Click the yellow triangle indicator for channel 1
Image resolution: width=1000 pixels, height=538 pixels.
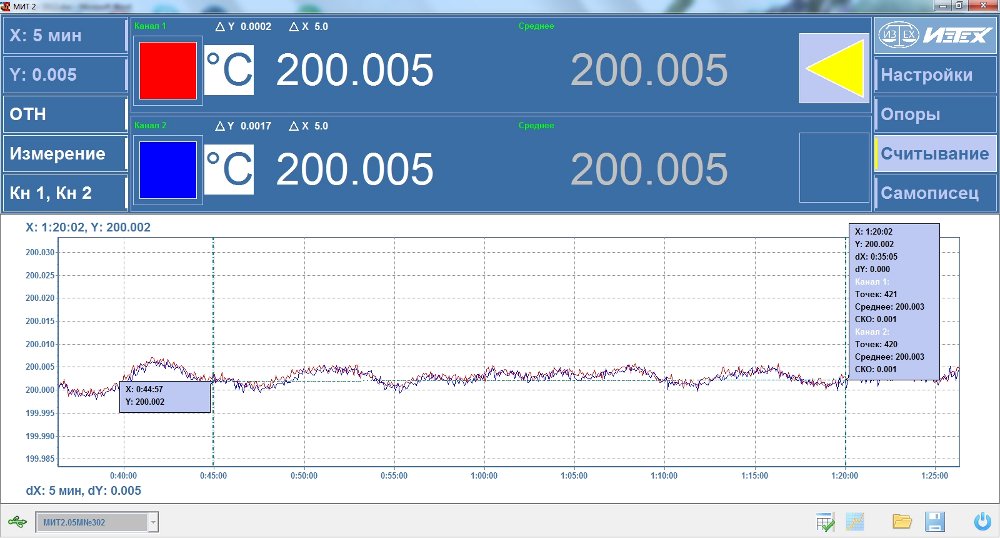[x=834, y=69]
